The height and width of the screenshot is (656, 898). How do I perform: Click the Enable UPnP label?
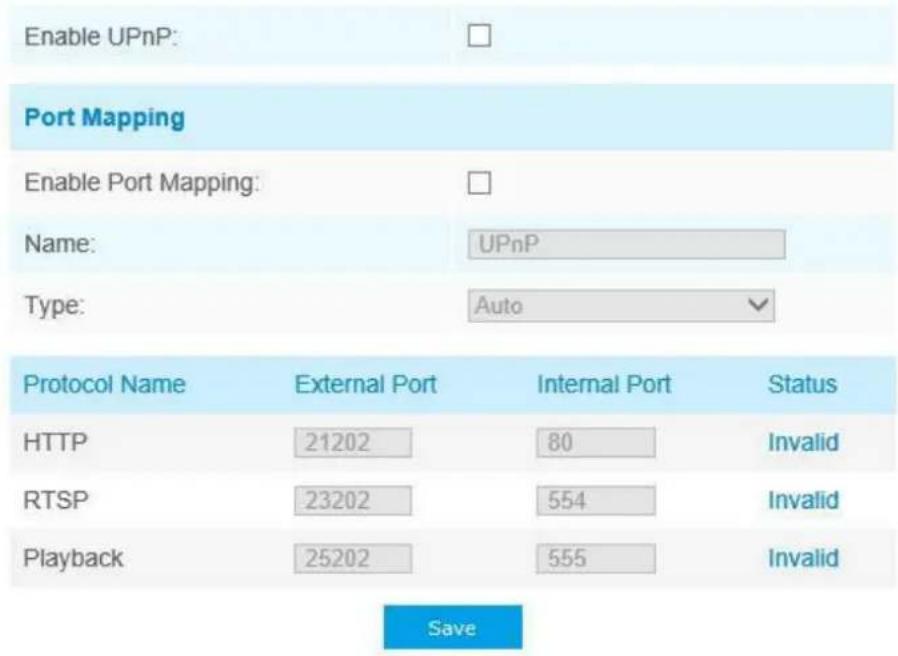click(x=101, y=37)
